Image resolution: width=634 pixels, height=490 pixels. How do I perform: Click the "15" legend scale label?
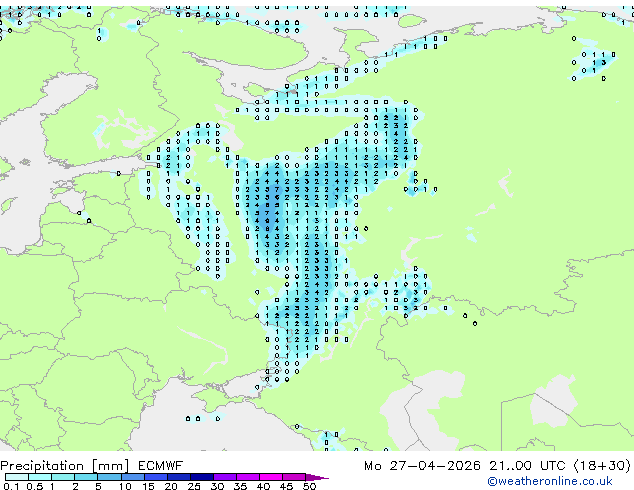click(148, 486)
